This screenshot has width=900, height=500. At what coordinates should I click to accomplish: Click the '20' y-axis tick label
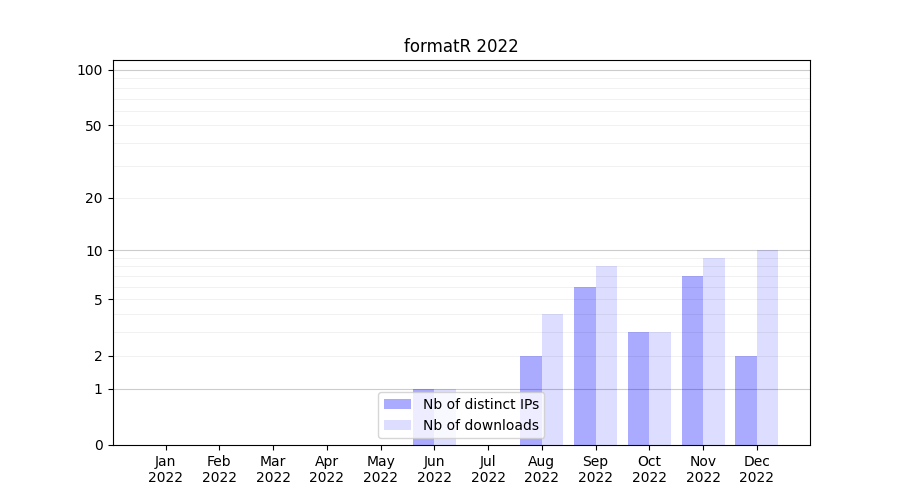coord(94,198)
